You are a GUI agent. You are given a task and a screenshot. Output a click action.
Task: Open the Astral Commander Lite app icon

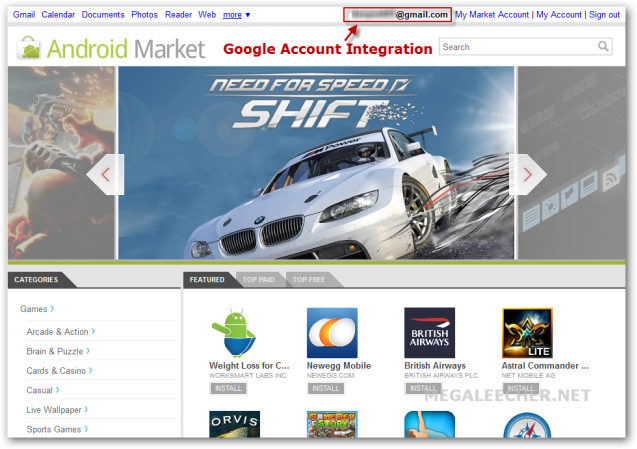[x=527, y=333]
